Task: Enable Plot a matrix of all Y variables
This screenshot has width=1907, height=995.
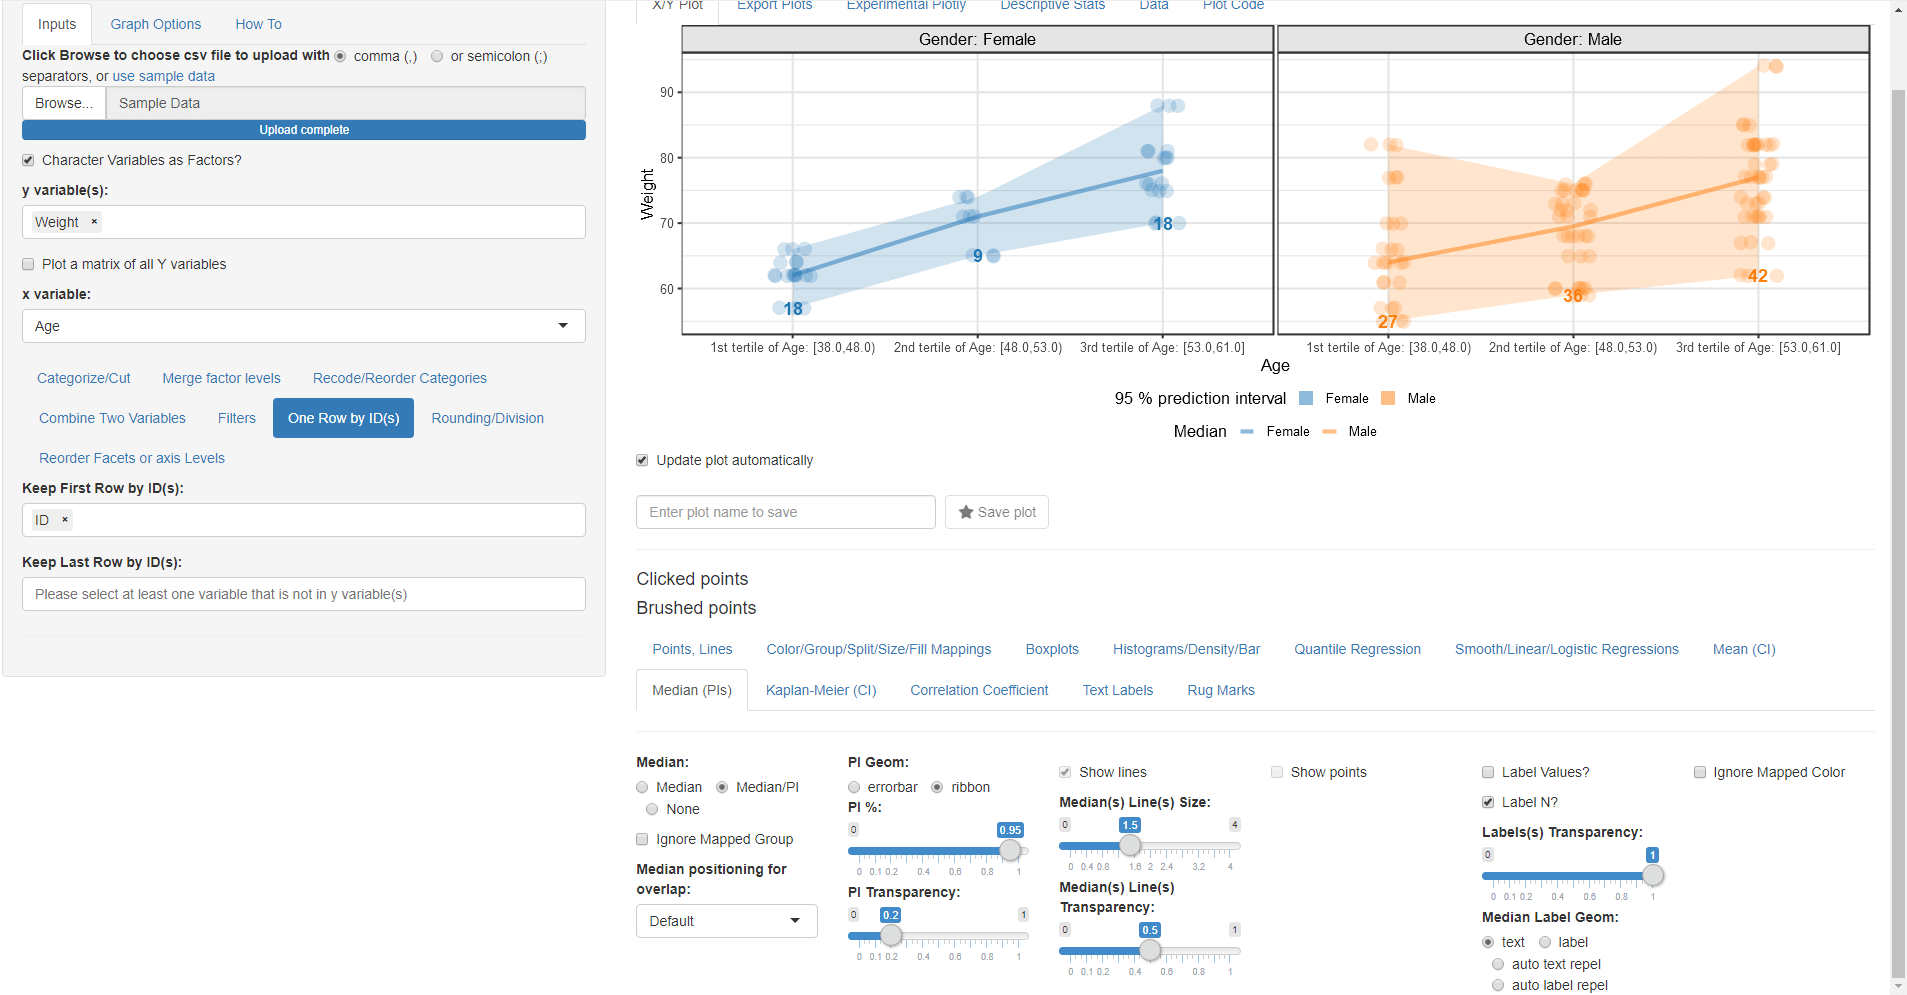Action: click(28, 264)
